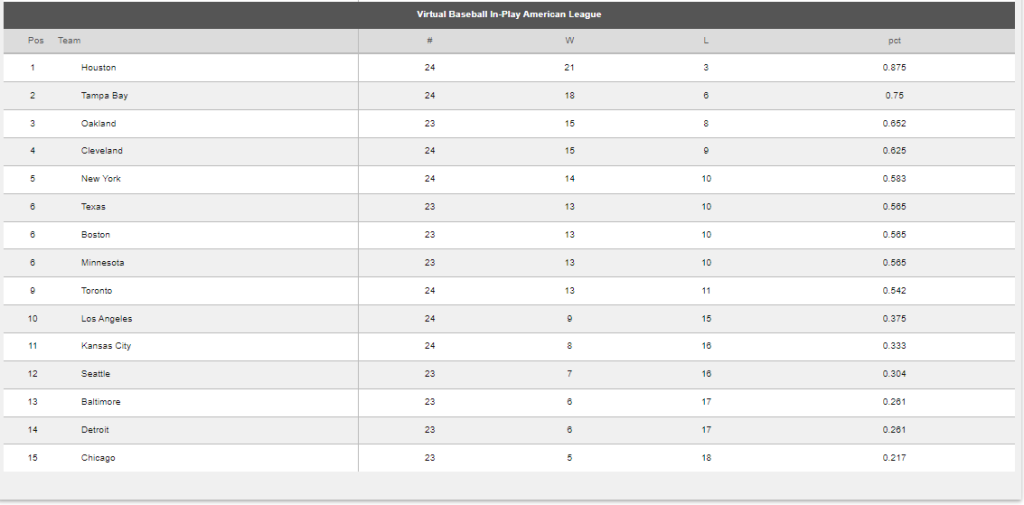
Task: Click the Virtual Baseball In-Play American League title
Action: click(x=509, y=14)
